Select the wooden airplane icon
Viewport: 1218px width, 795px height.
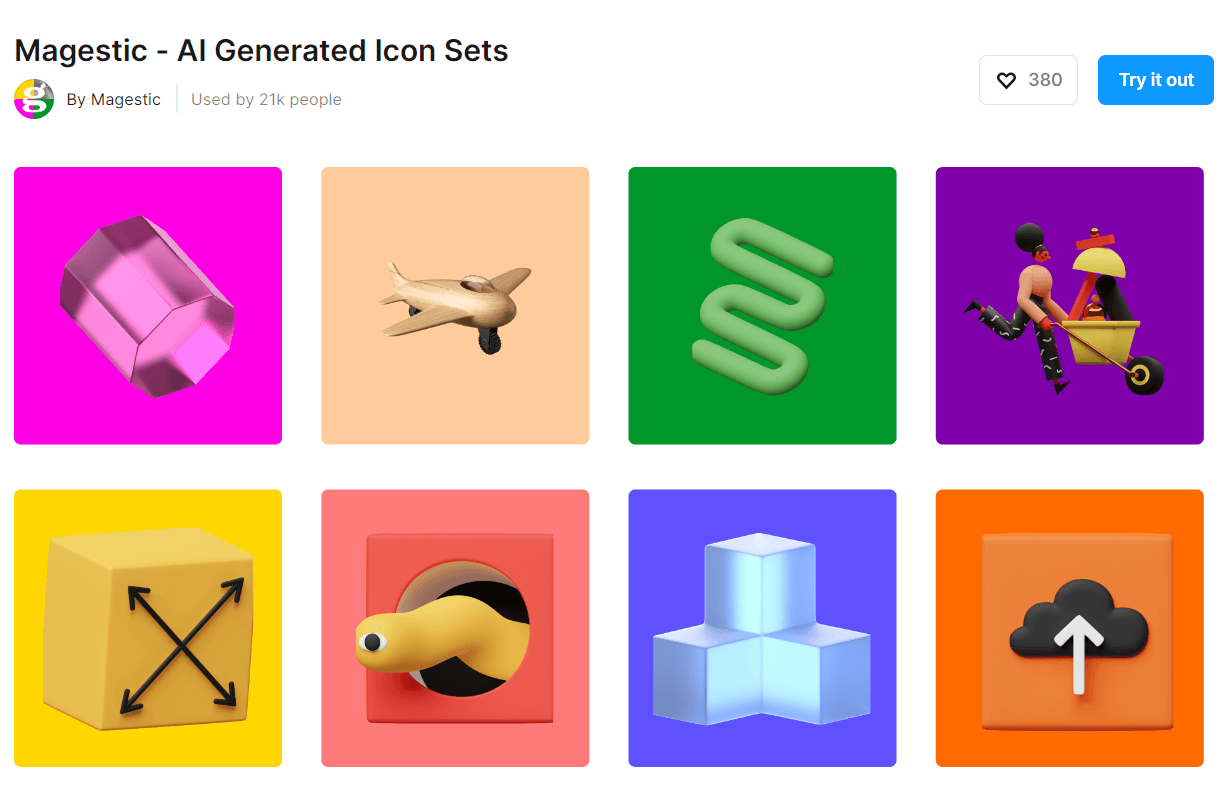coord(455,305)
